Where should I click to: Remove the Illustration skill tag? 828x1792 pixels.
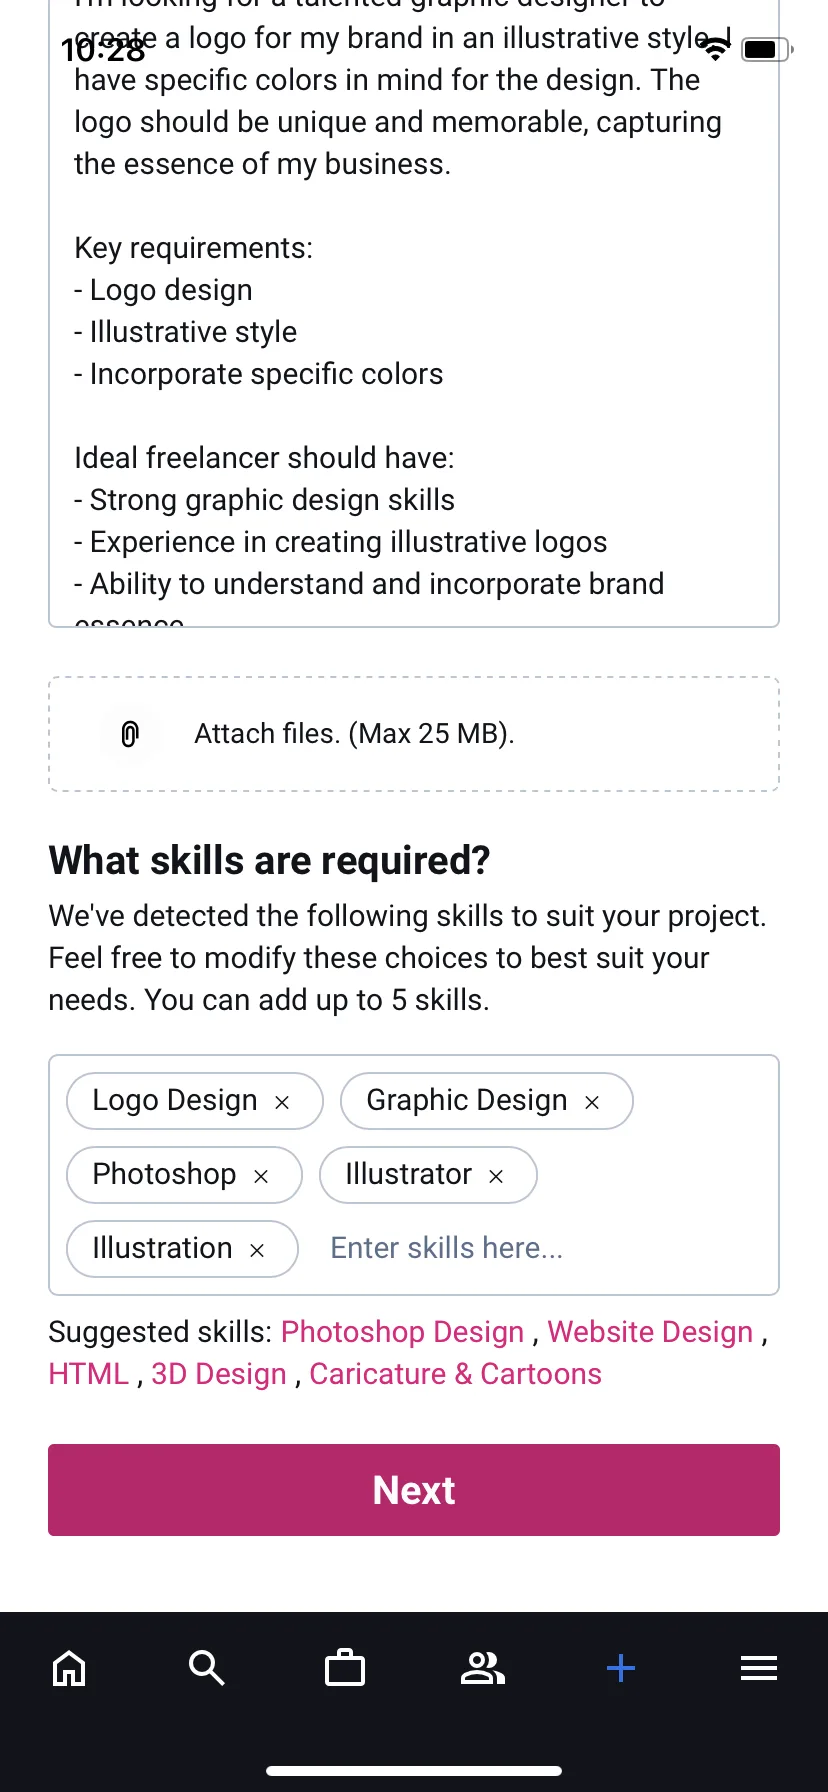257,1250
